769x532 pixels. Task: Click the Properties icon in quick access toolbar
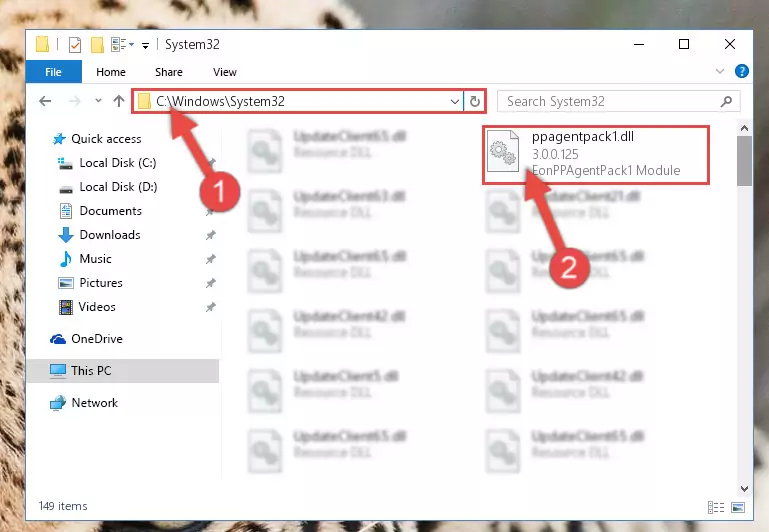(x=75, y=45)
